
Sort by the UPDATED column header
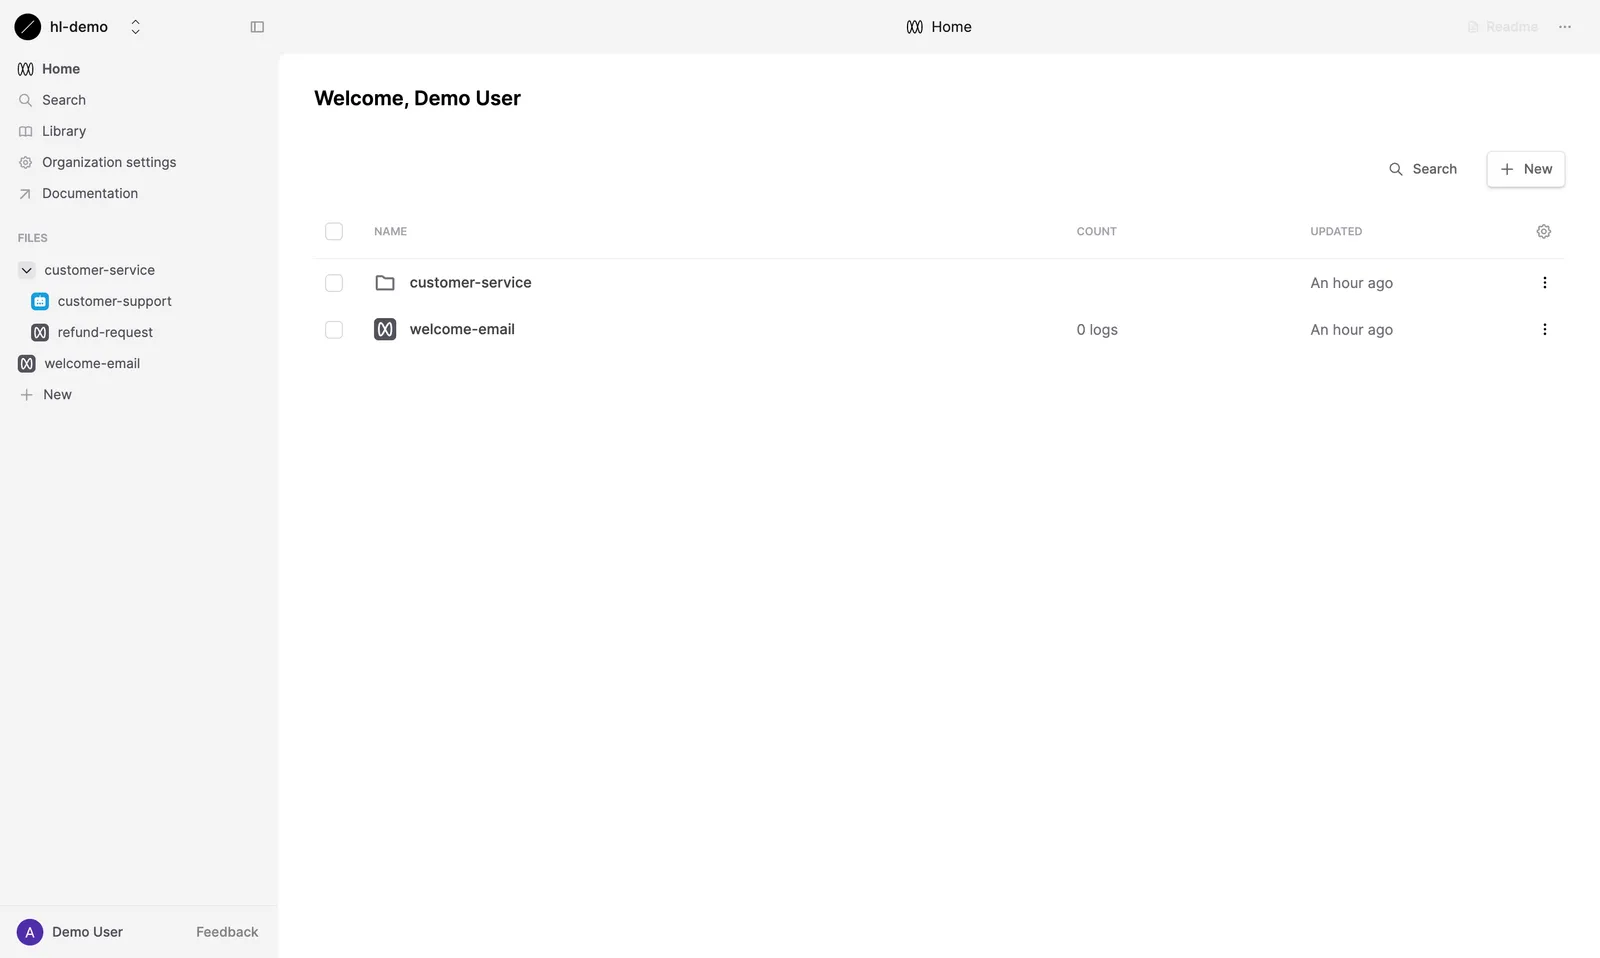point(1336,231)
